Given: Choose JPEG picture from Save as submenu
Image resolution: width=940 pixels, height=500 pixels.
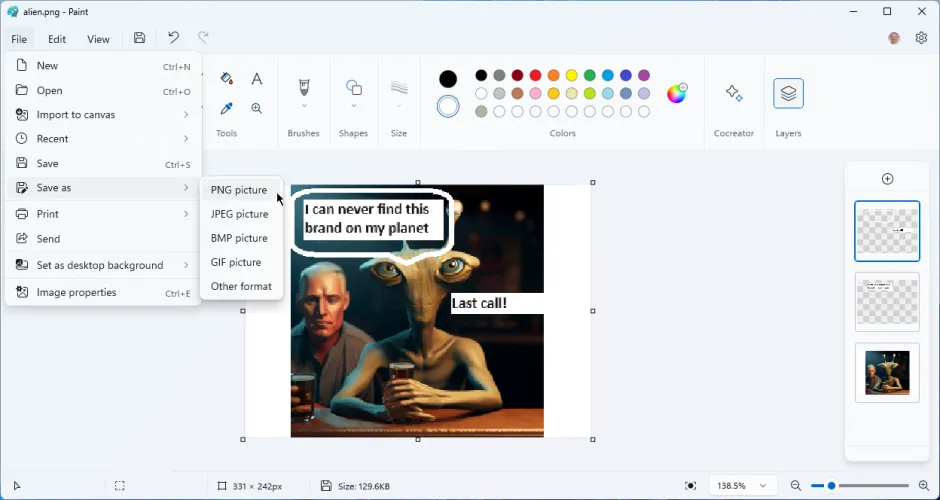Looking at the screenshot, I should (x=239, y=214).
